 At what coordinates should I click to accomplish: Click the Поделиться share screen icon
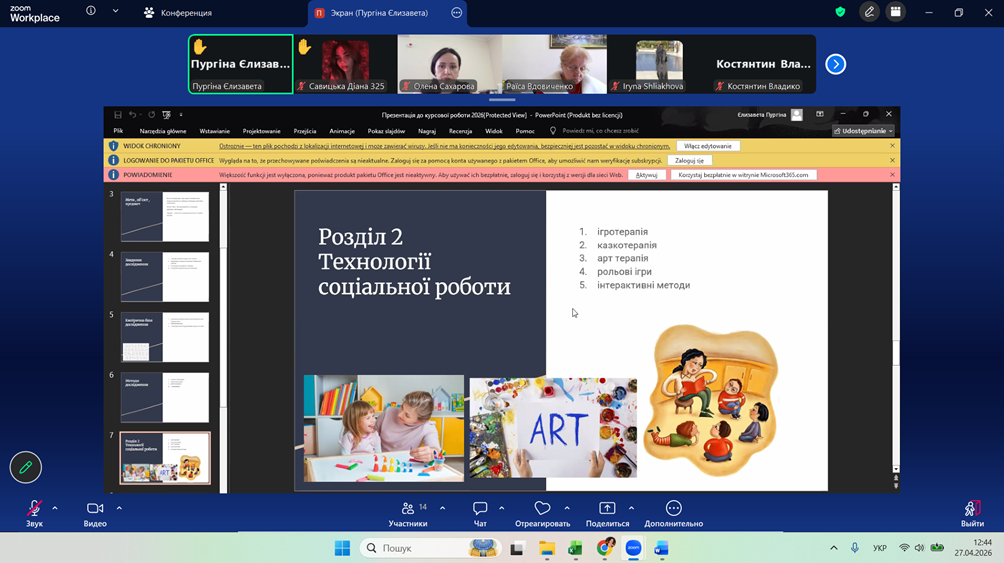tap(607, 509)
